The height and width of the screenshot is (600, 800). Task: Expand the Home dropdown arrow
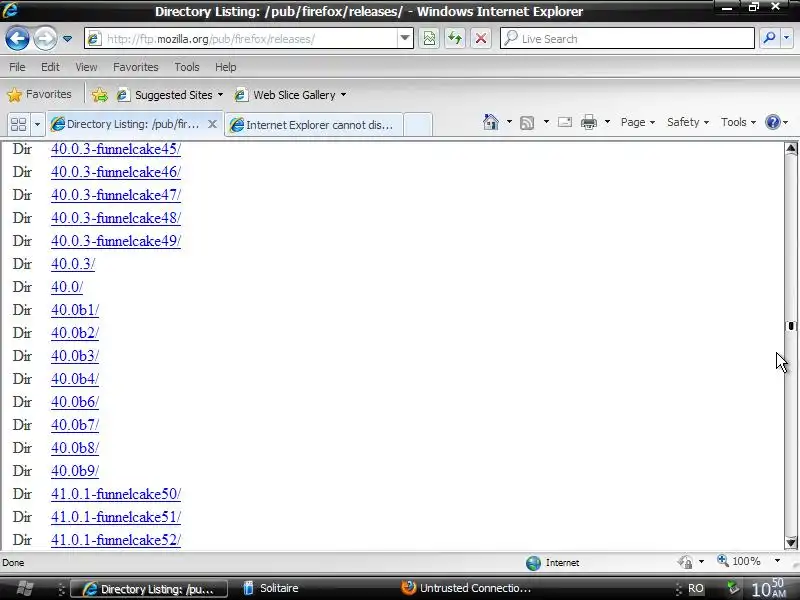[x=509, y=122]
